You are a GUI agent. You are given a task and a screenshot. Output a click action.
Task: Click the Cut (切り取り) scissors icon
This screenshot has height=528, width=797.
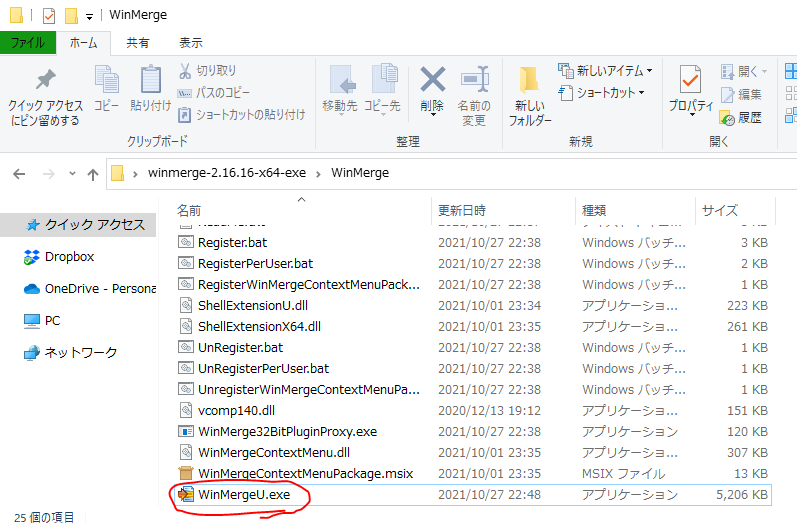pyautogui.click(x=185, y=71)
